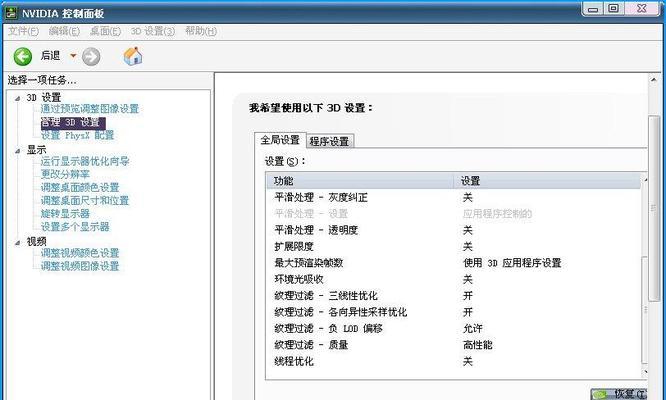This screenshot has height=400, width=666.
Task: Maximize the NVIDIA 控制面板 window
Action: 614,8
